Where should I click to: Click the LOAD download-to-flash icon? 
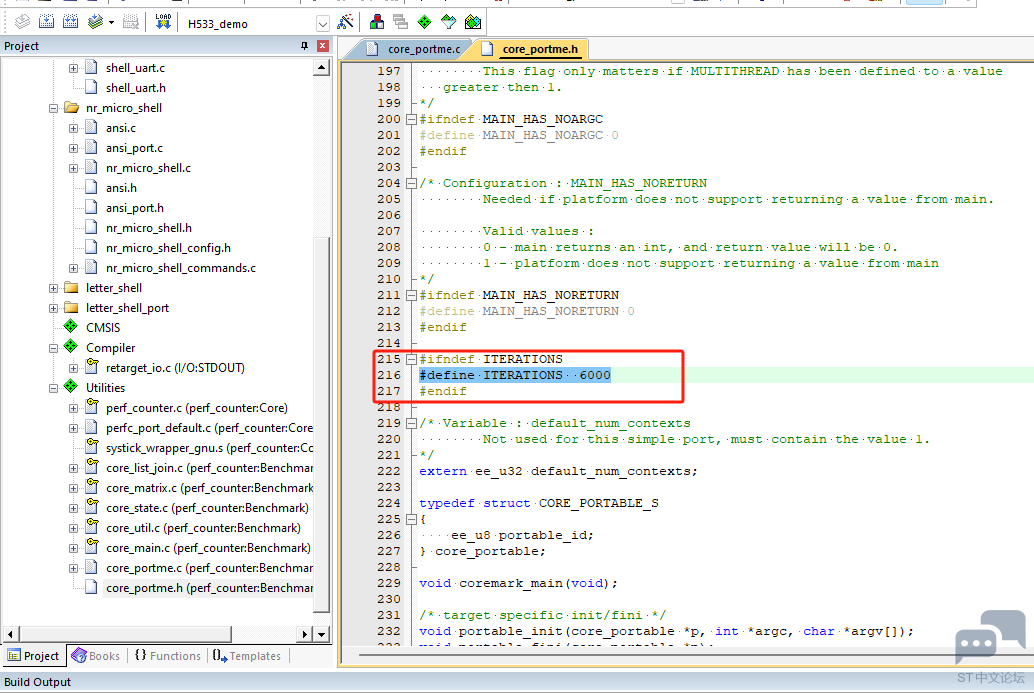coord(163,22)
